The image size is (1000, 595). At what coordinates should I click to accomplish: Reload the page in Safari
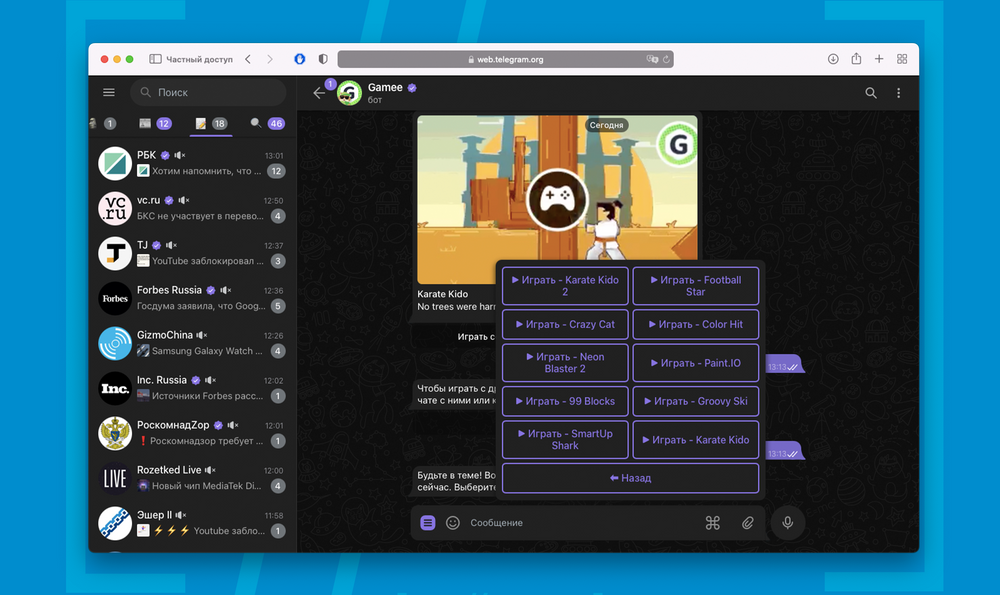666,59
